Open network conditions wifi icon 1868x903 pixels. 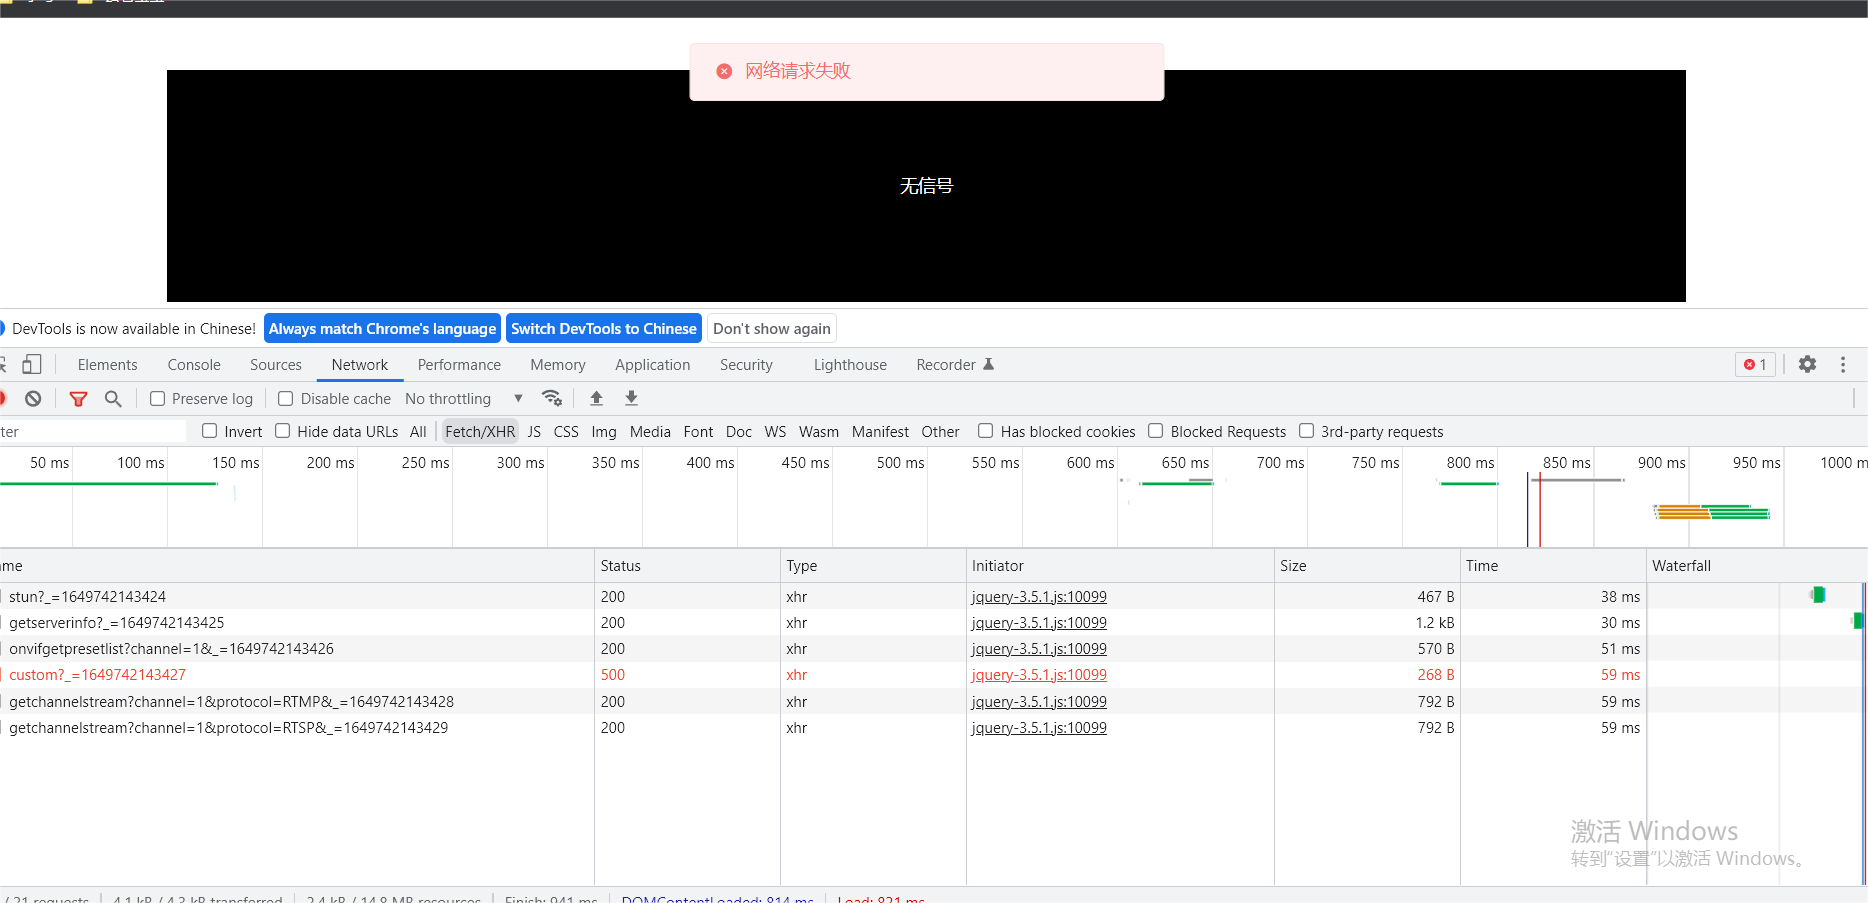point(552,398)
